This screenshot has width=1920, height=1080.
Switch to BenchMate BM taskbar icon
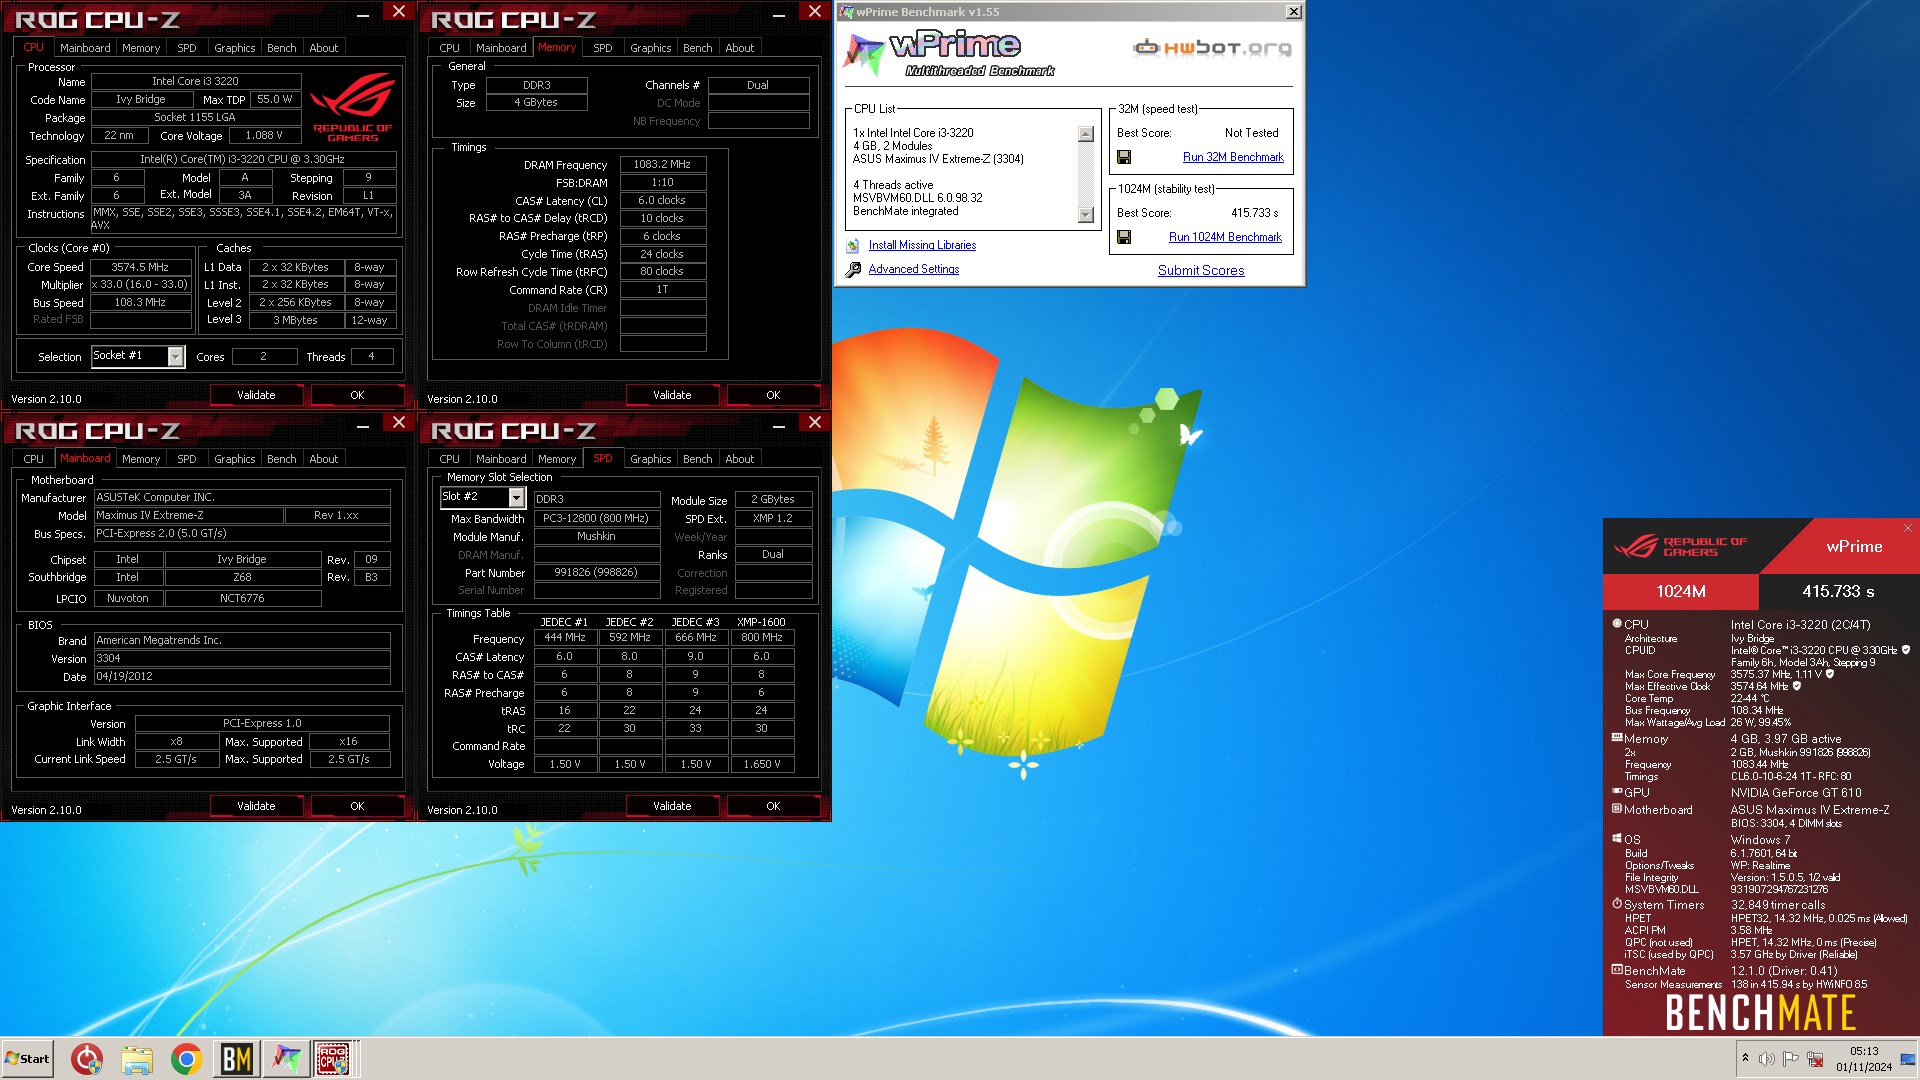point(237,1058)
